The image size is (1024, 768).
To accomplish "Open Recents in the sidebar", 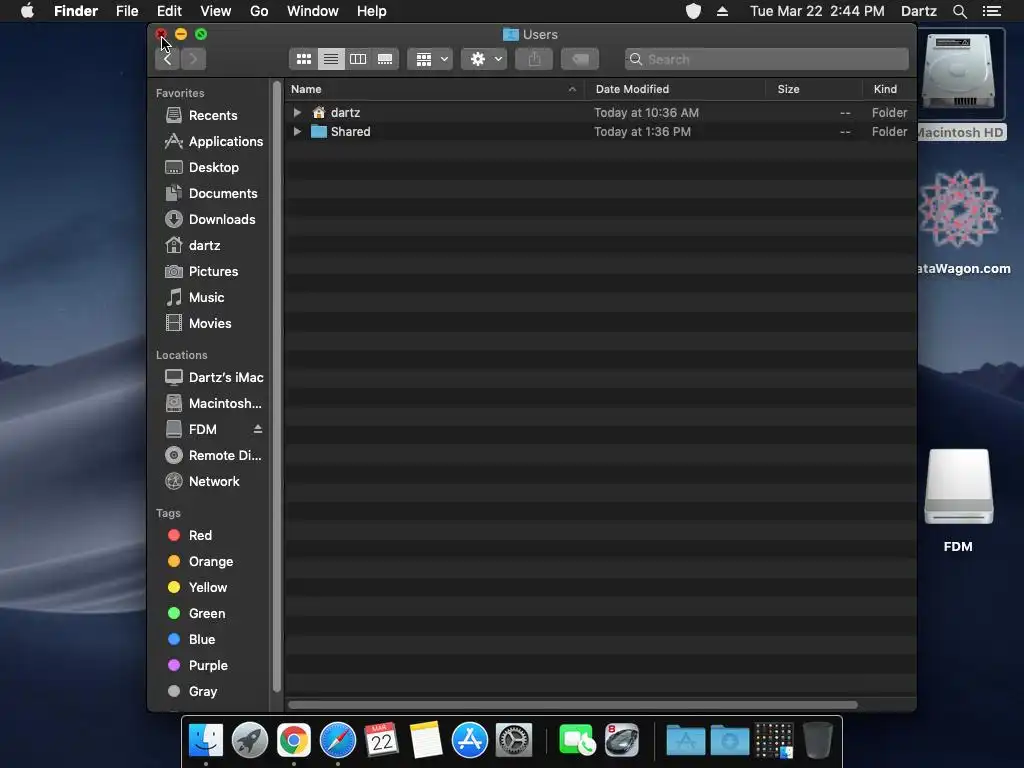I will pos(212,116).
